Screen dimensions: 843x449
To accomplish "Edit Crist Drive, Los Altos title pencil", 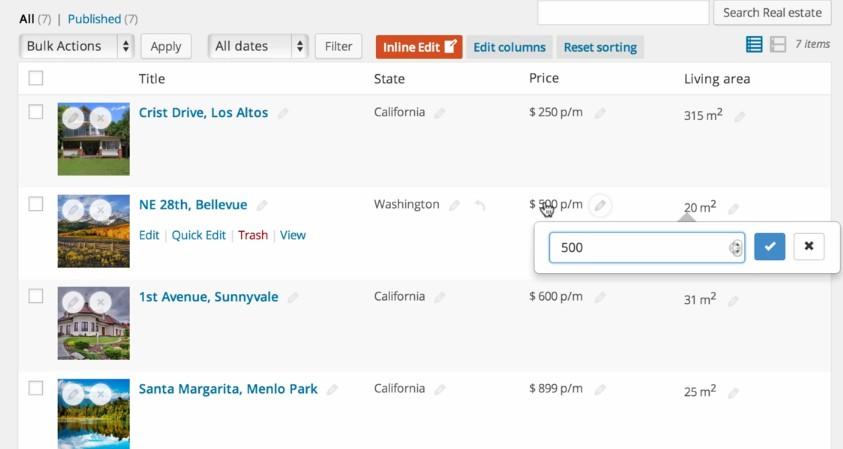I will point(283,114).
